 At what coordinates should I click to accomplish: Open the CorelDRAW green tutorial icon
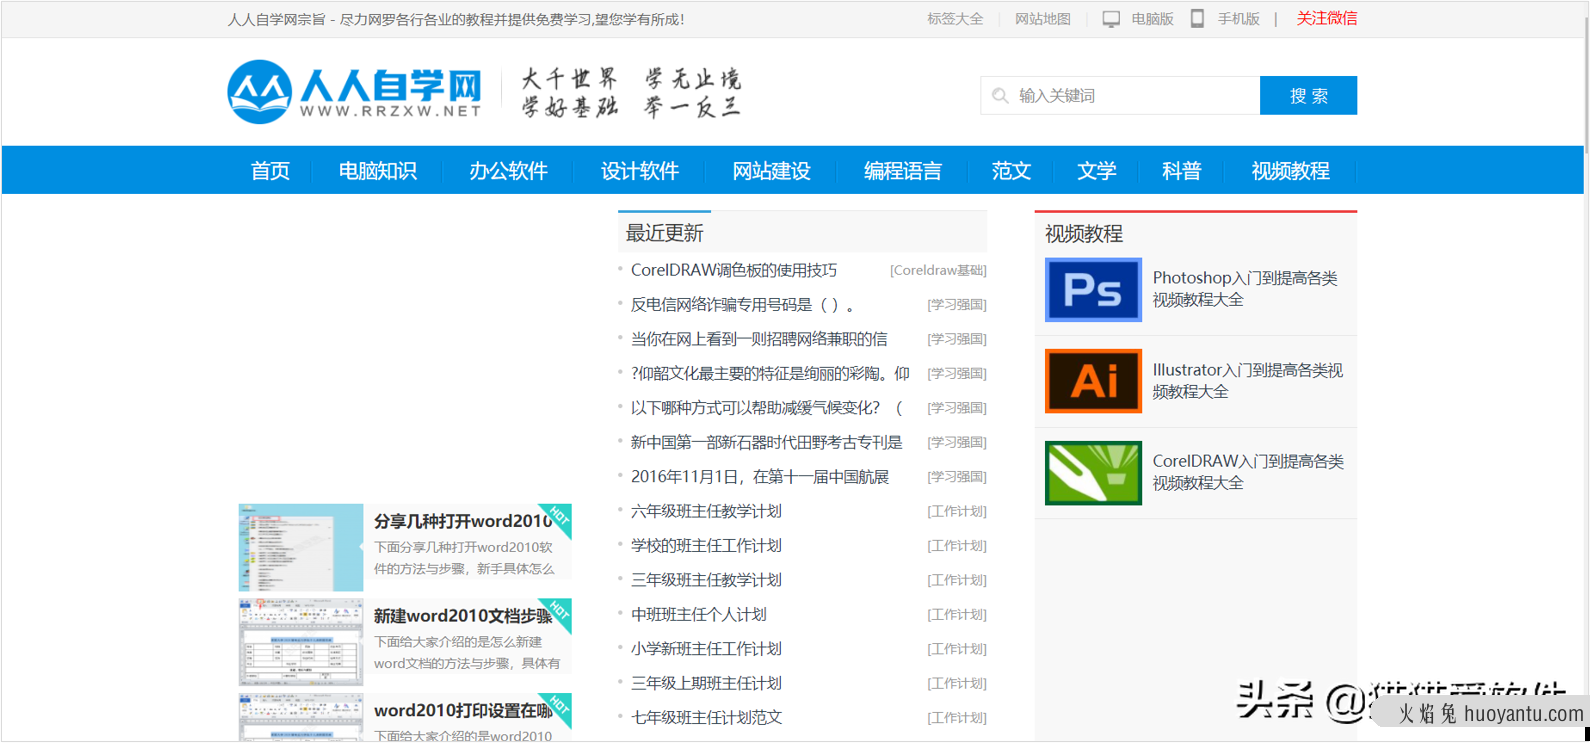[1093, 473]
